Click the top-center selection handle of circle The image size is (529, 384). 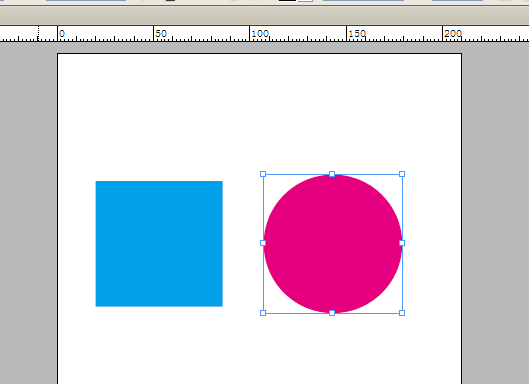[x=332, y=174]
